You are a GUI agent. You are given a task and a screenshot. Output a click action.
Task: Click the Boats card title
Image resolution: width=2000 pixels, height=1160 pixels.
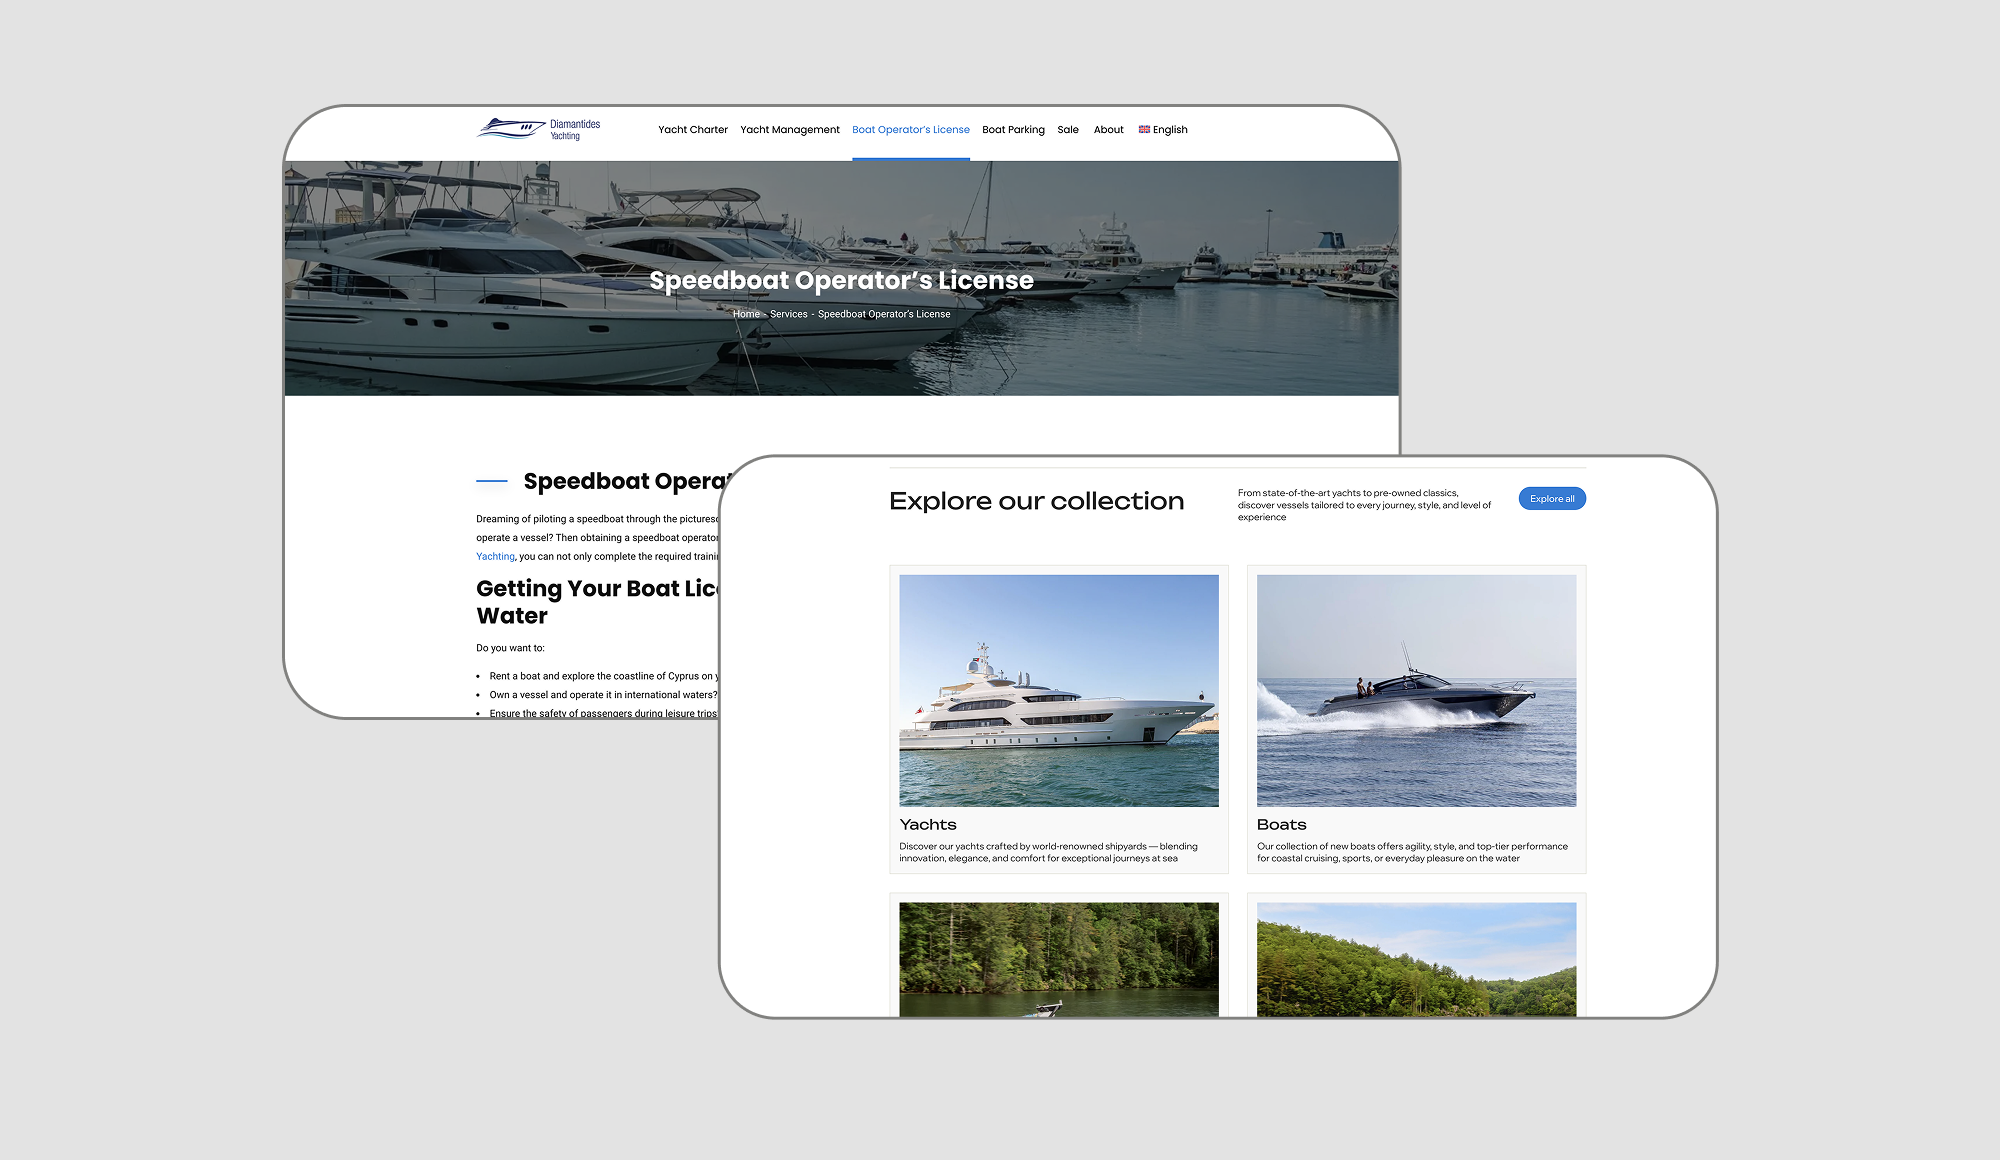pos(1281,824)
